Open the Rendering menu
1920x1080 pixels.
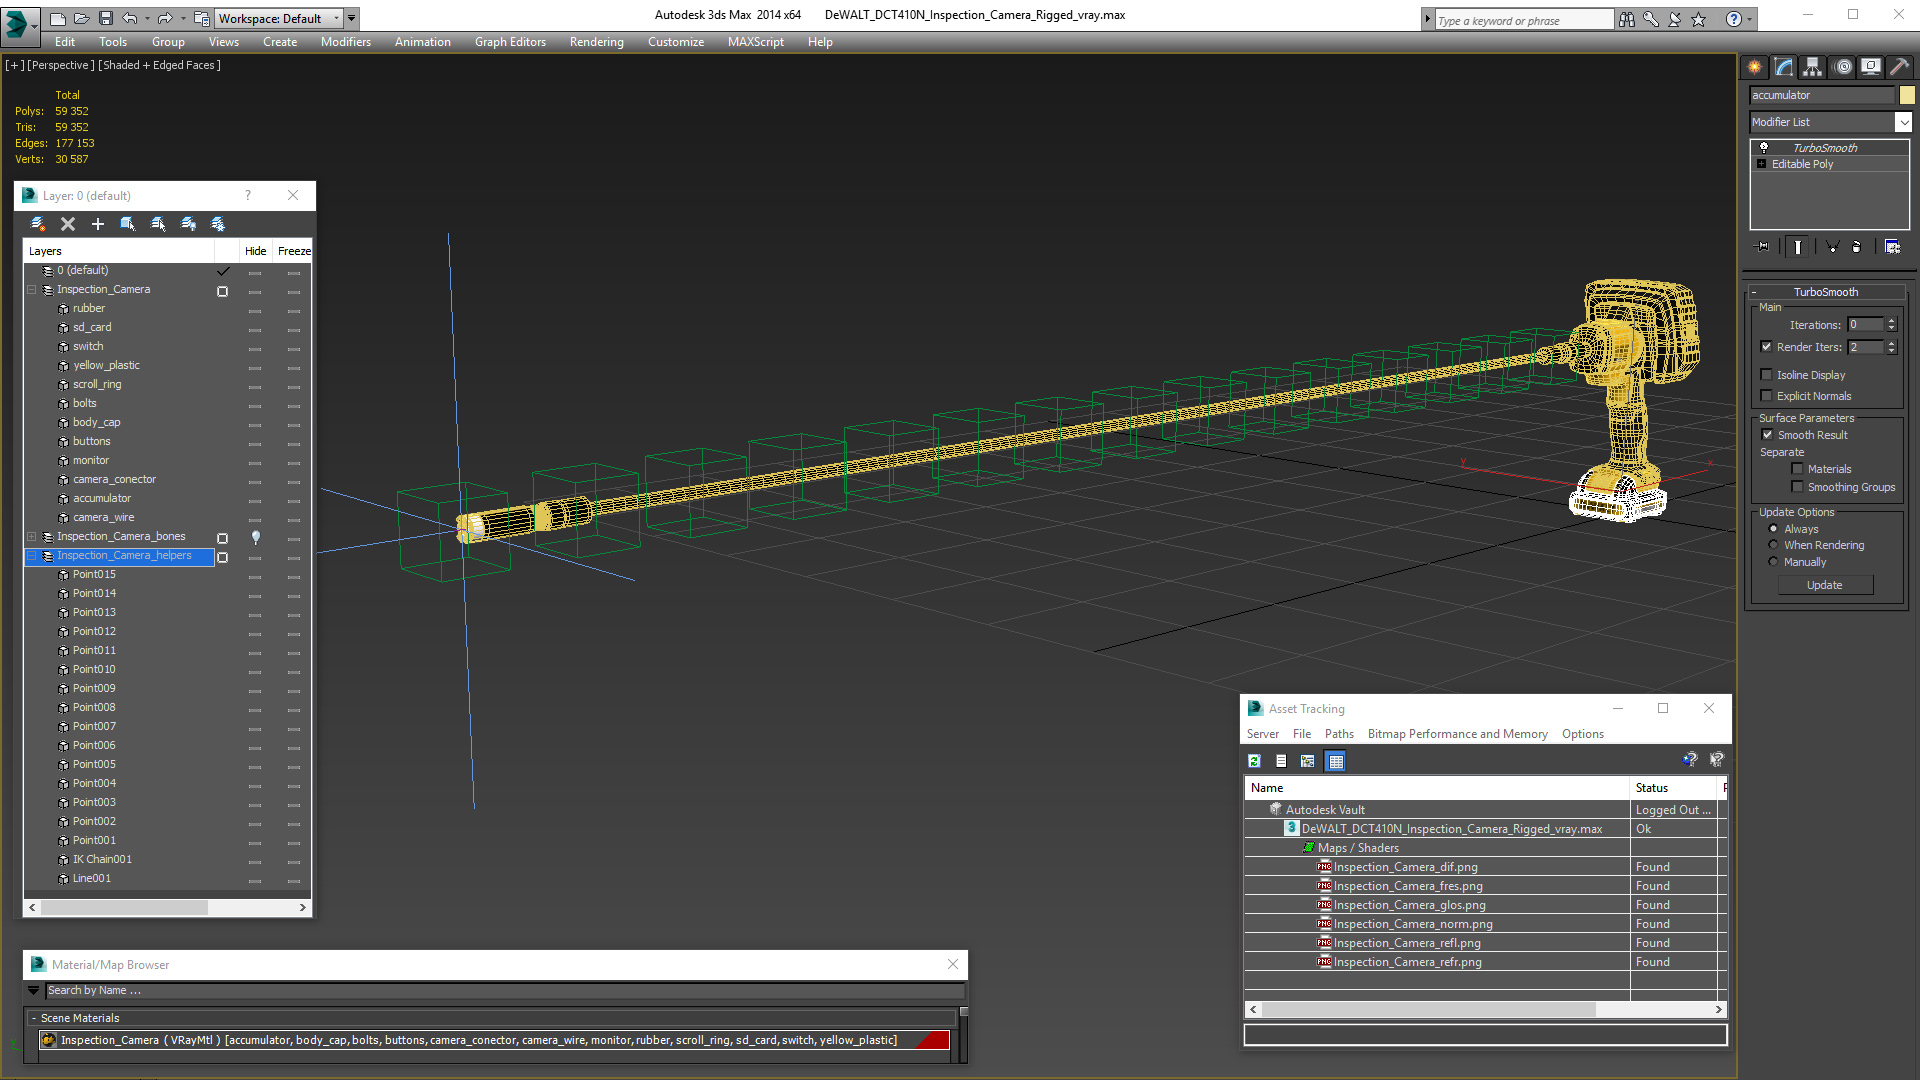coord(596,42)
